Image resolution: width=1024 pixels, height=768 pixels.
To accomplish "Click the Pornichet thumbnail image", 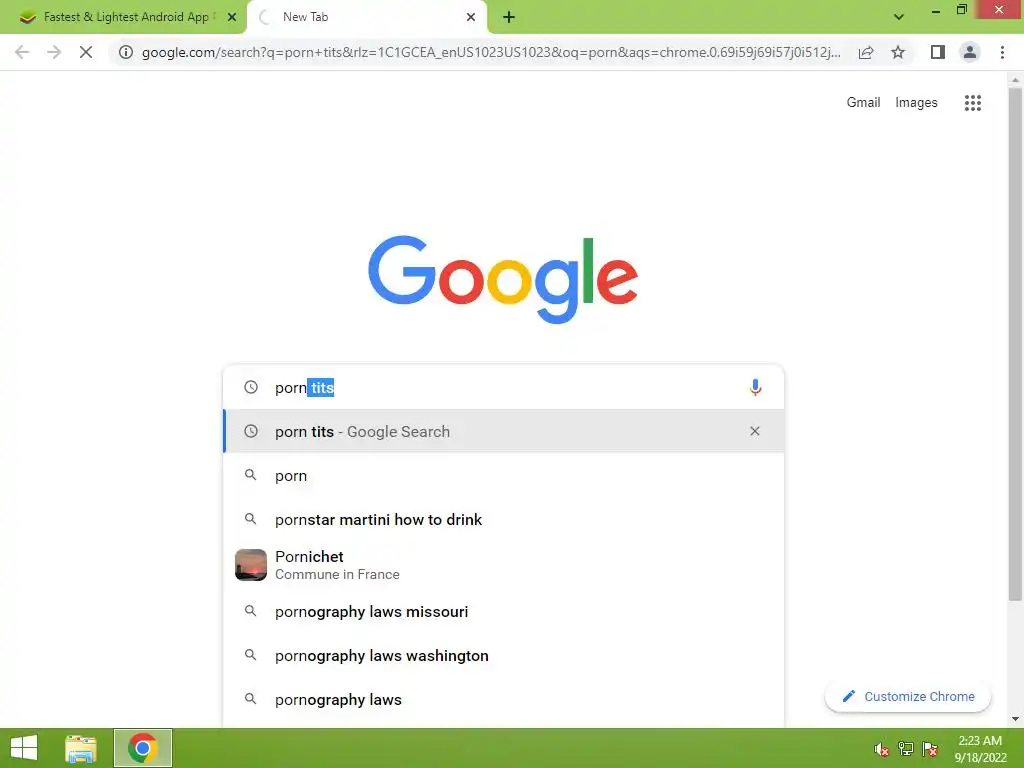I will (x=251, y=565).
